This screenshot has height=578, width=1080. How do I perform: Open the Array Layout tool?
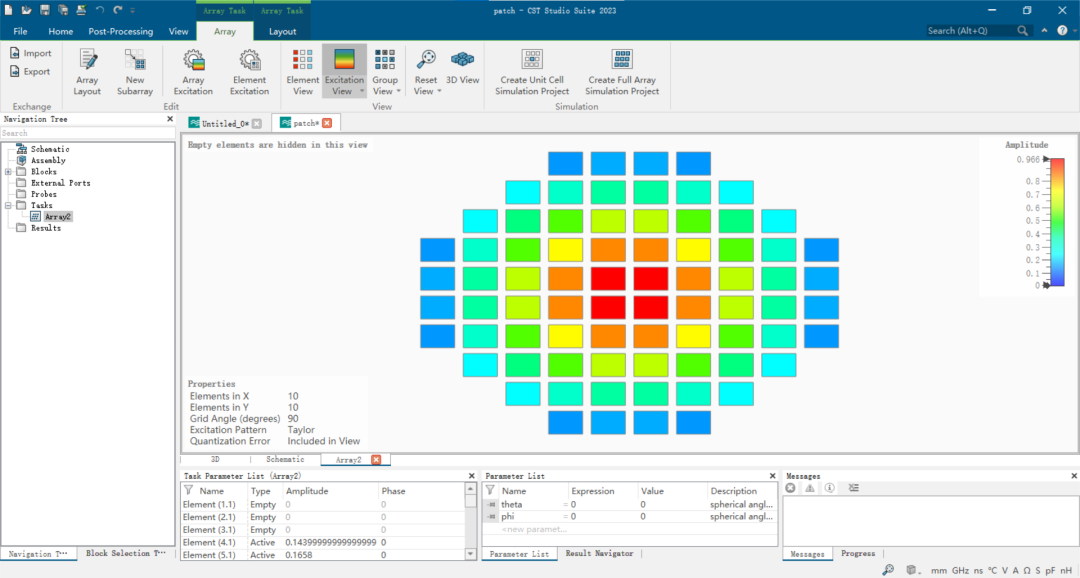(87, 72)
